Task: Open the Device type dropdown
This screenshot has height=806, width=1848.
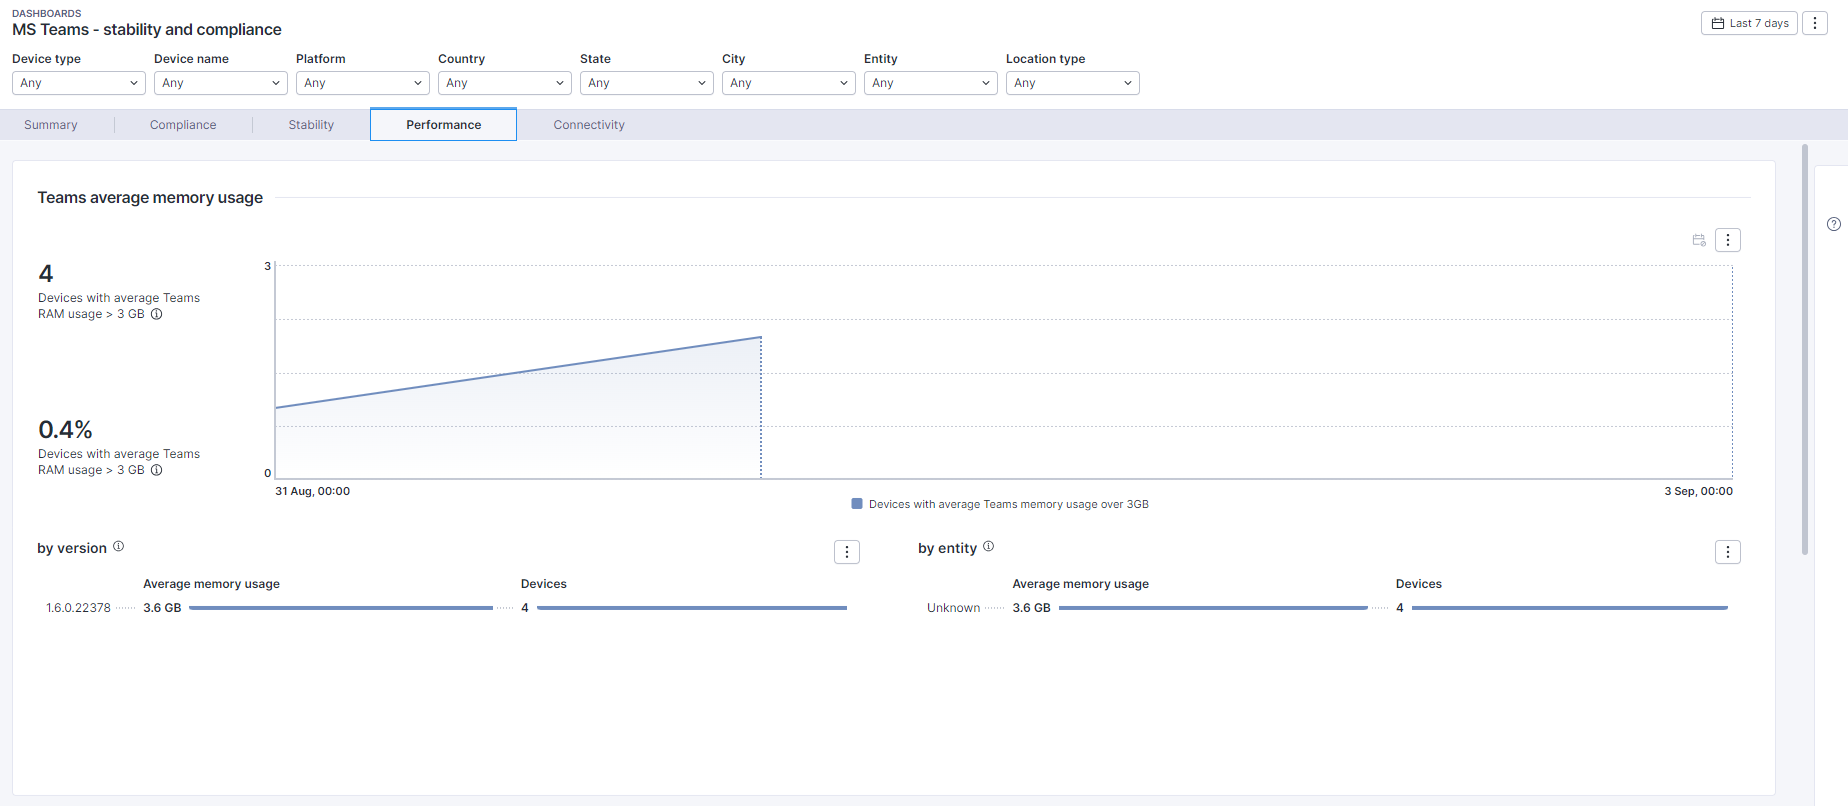Action: (x=79, y=83)
